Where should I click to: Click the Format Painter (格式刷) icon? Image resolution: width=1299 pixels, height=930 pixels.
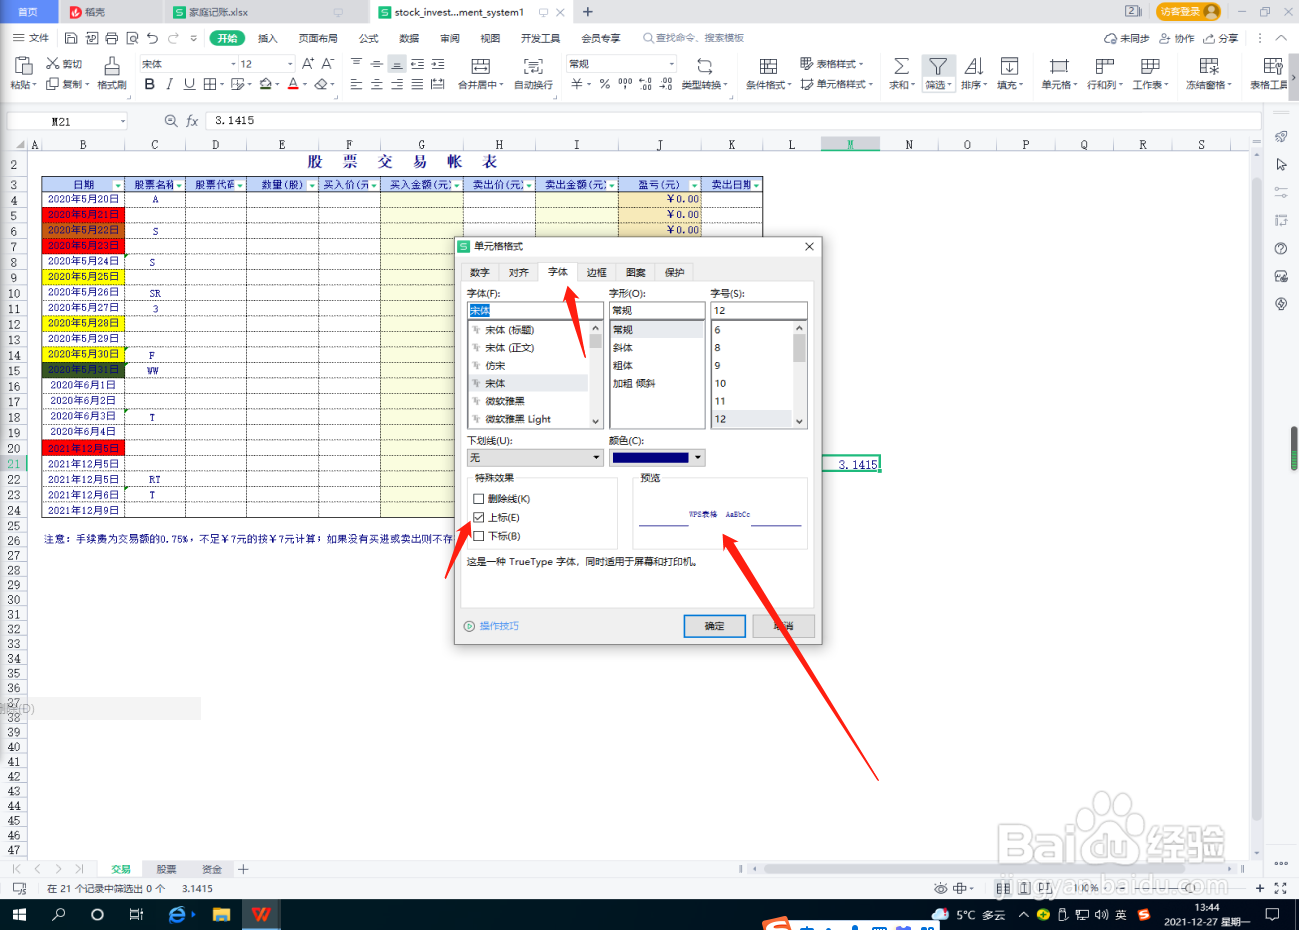point(112,66)
